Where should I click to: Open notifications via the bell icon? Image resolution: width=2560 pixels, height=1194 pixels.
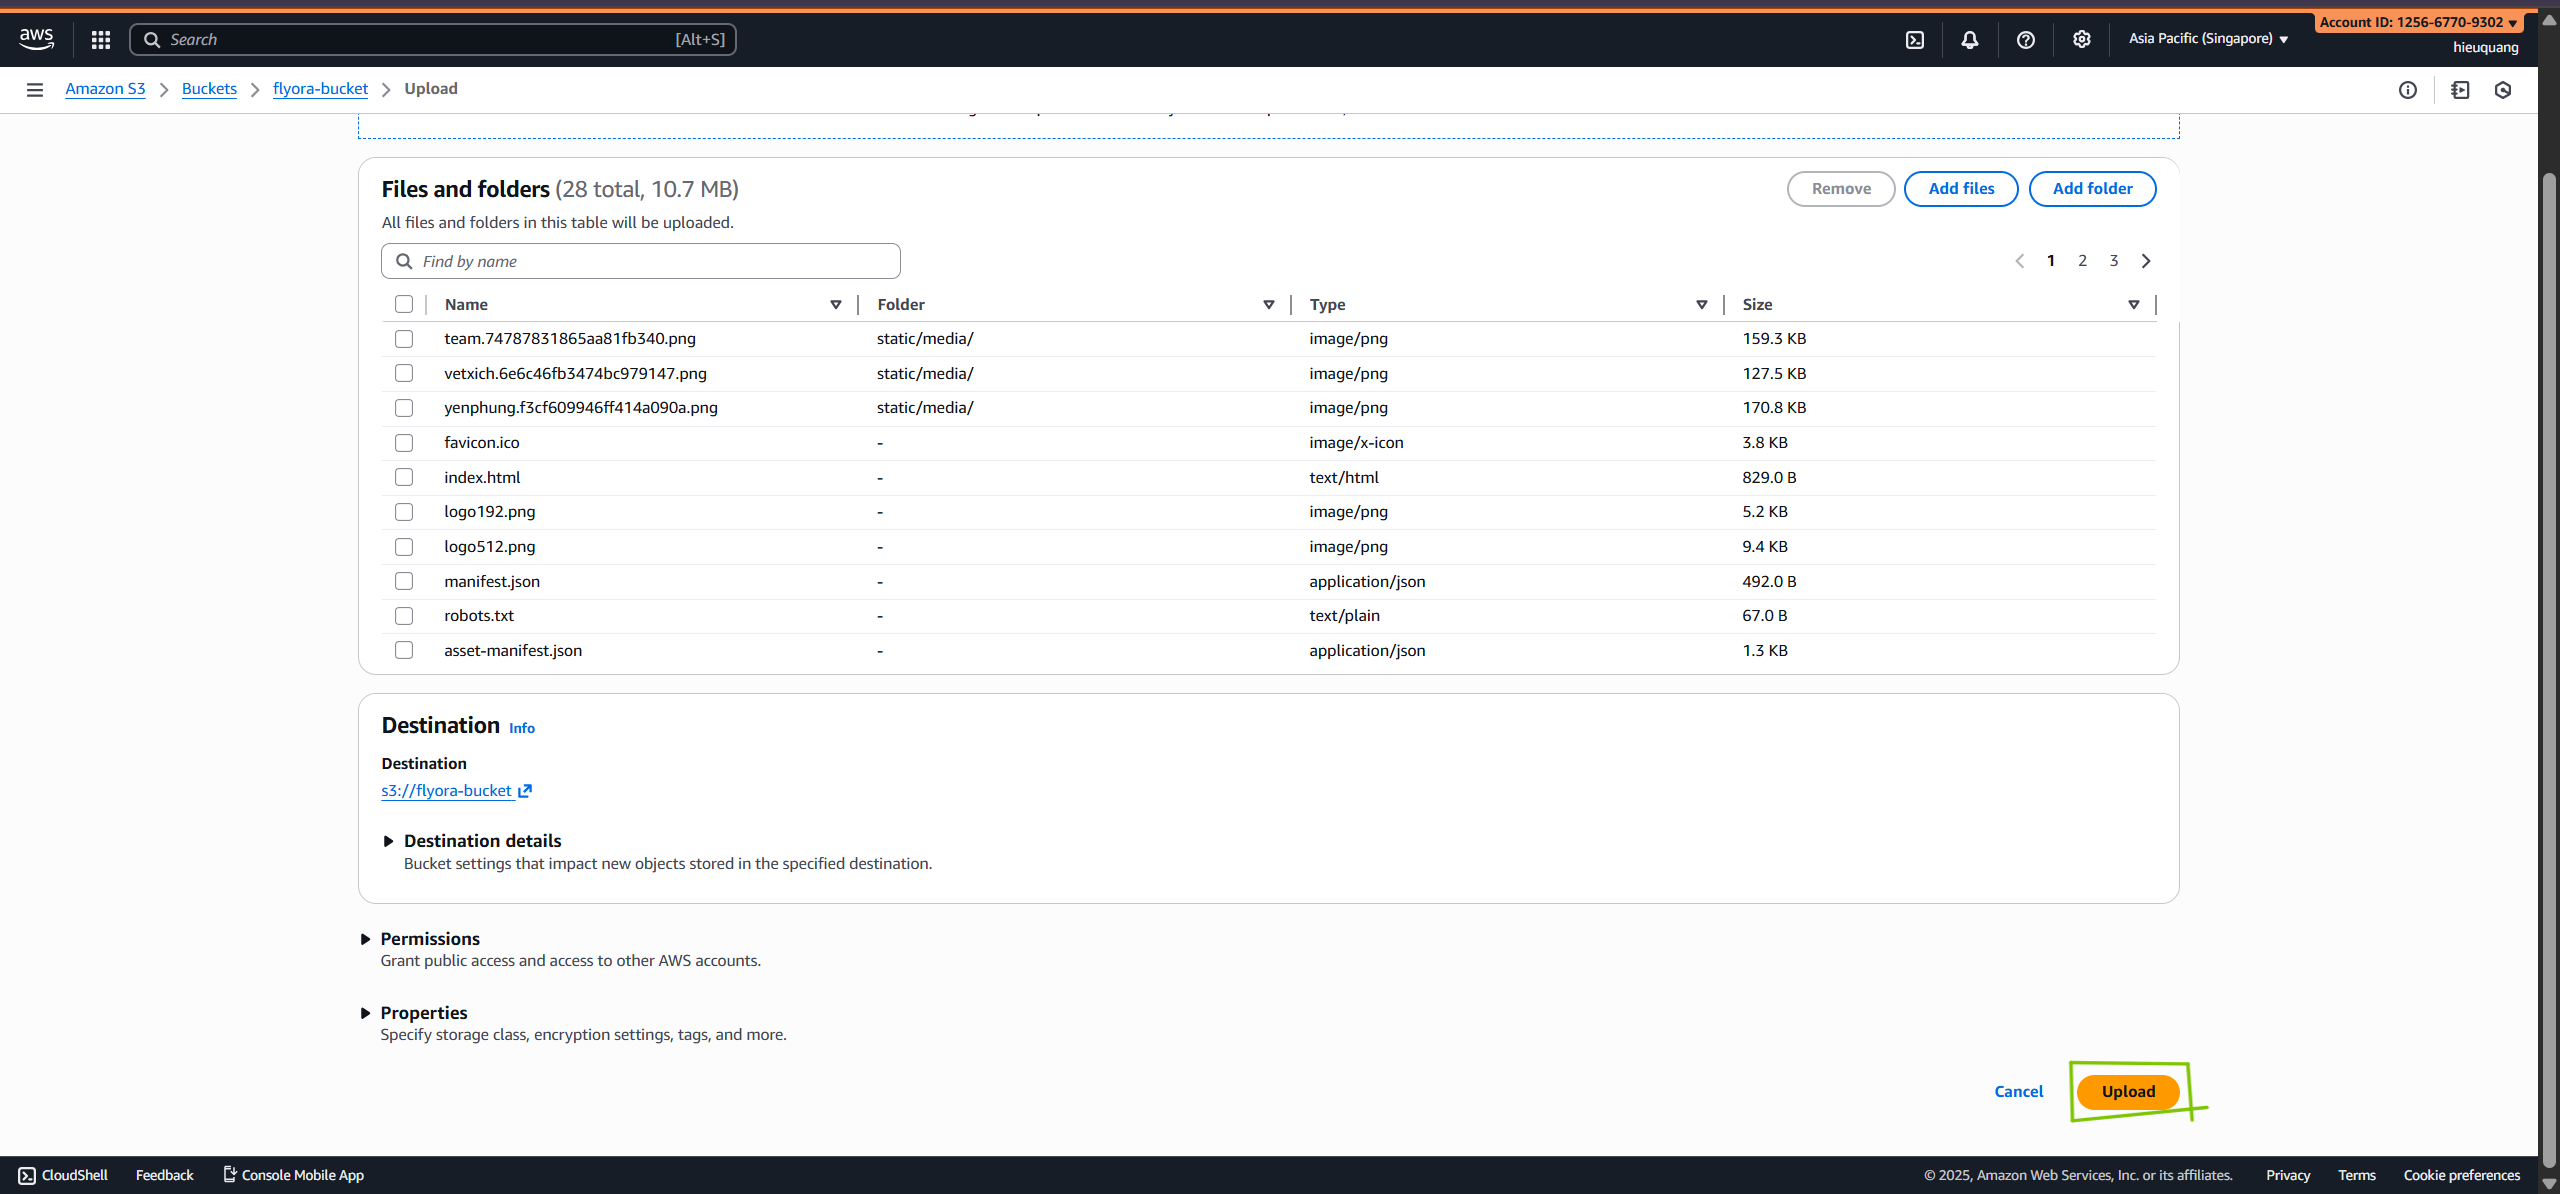tap(1969, 39)
